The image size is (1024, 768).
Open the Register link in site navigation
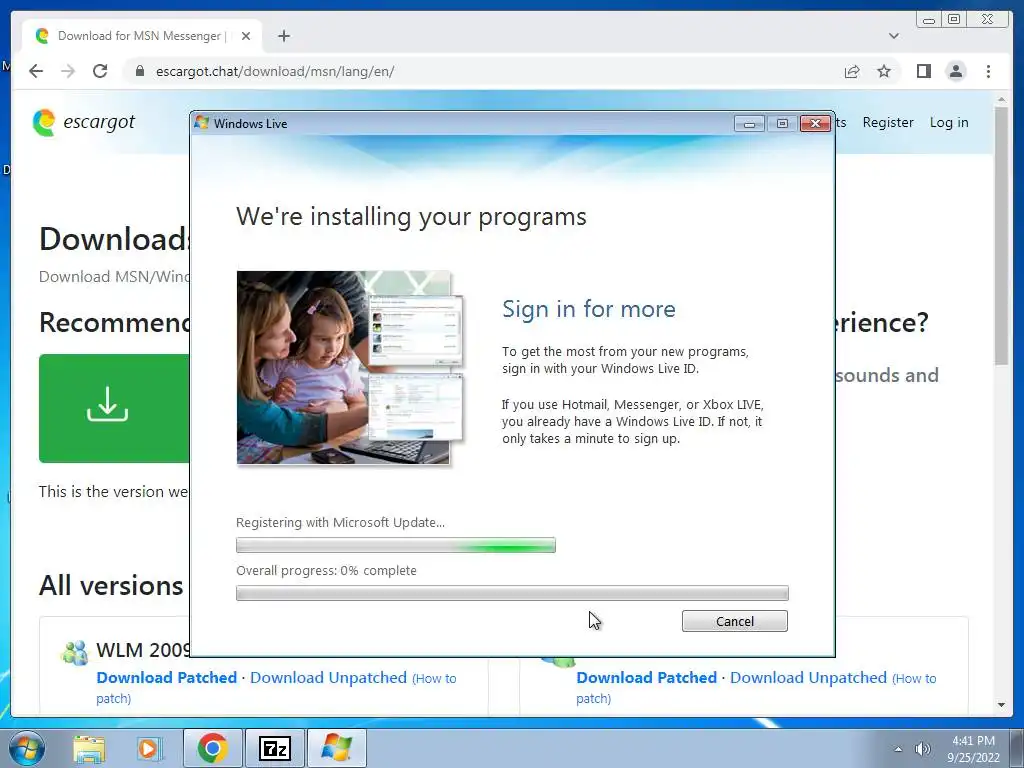point(888,122)
